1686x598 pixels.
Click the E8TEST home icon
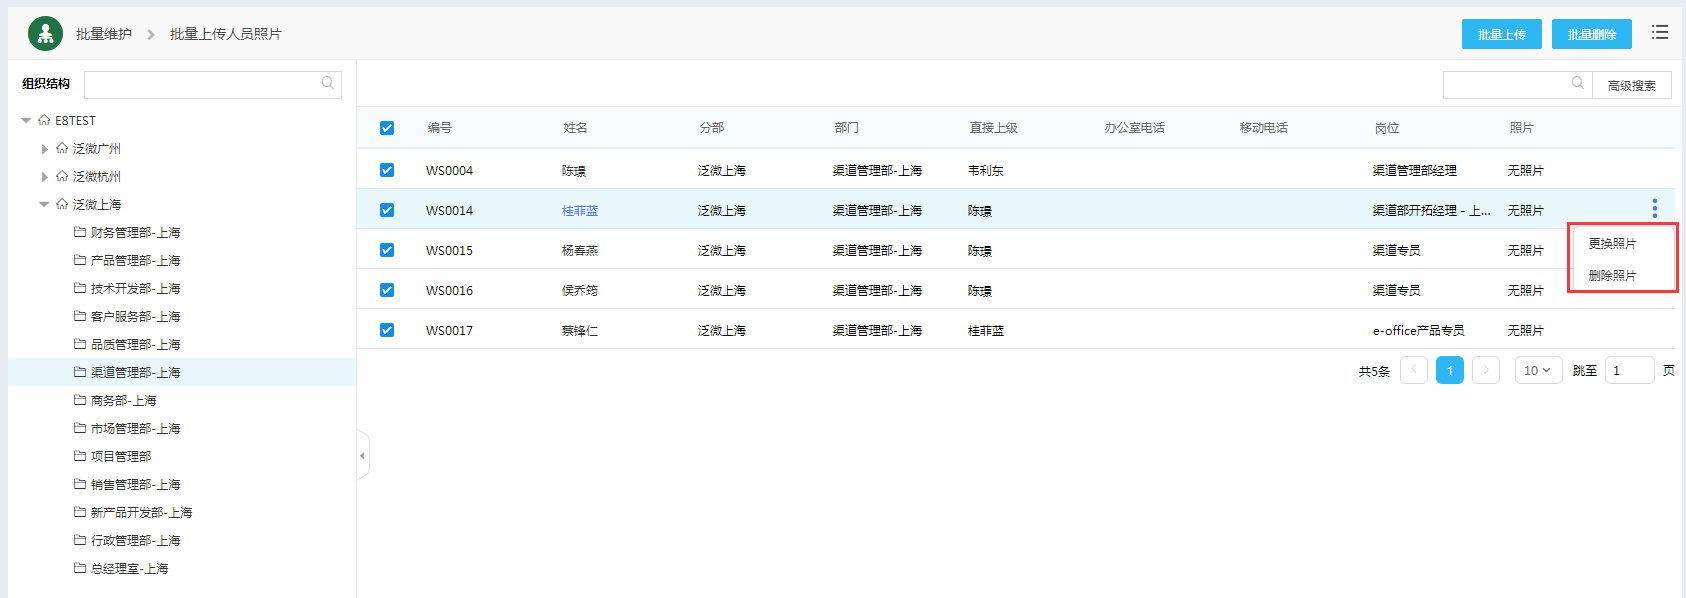pyautogui.click(x=44, y=120)
